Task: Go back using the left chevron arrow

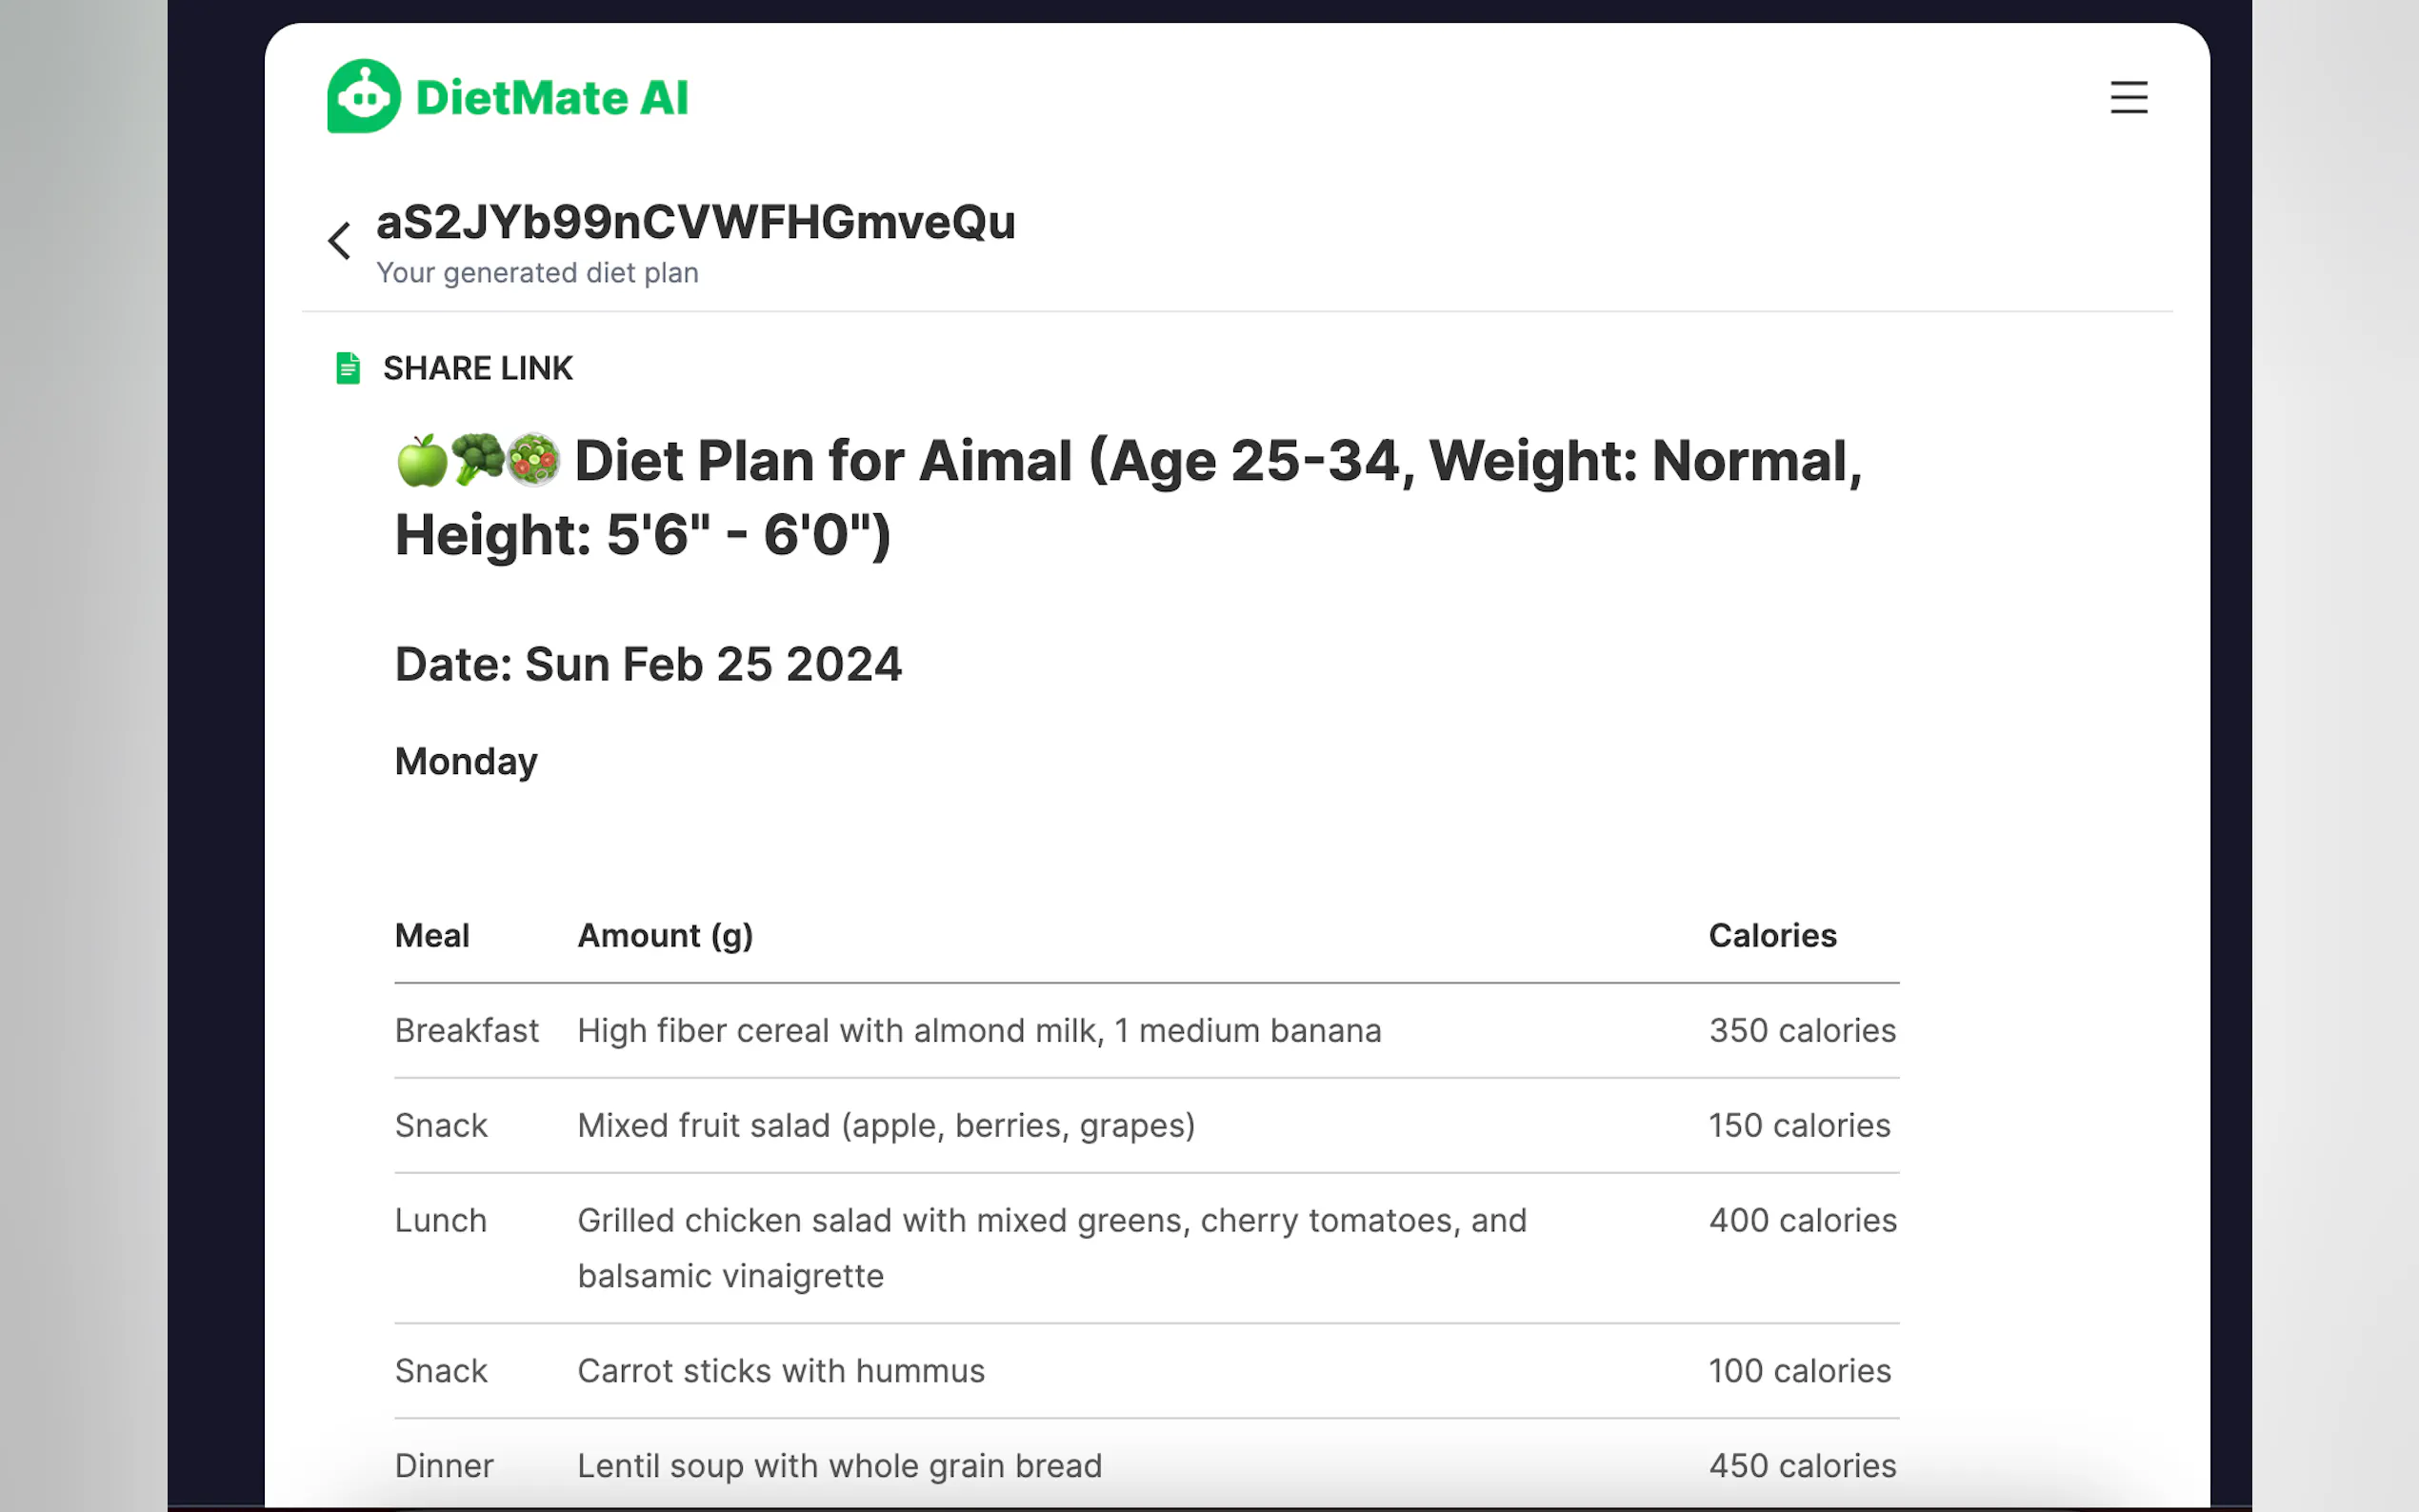Action: [340, 241]
